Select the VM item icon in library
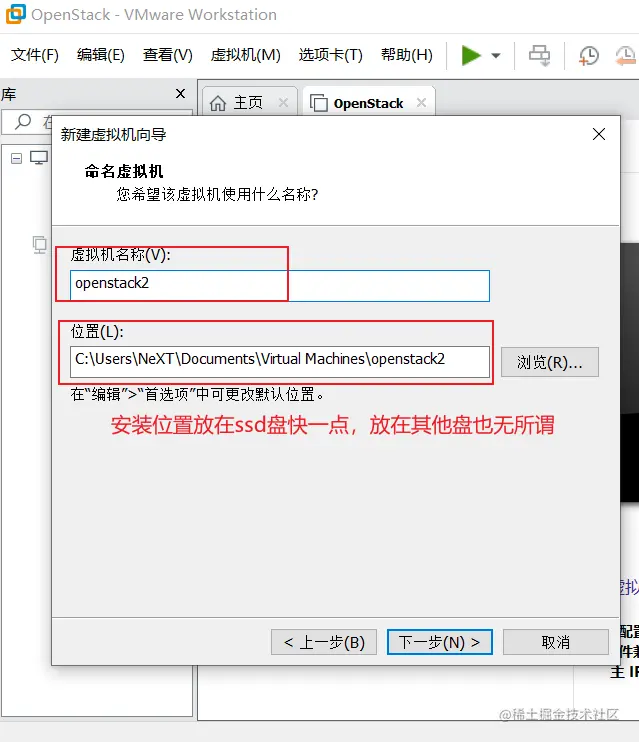The image size is (639, 742). coord(39,245)
